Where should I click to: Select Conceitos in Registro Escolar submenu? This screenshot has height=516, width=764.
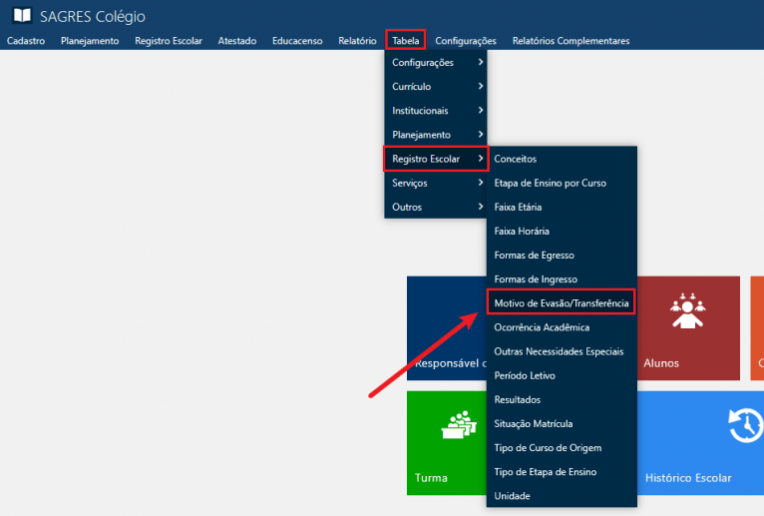tap(515, 159)
